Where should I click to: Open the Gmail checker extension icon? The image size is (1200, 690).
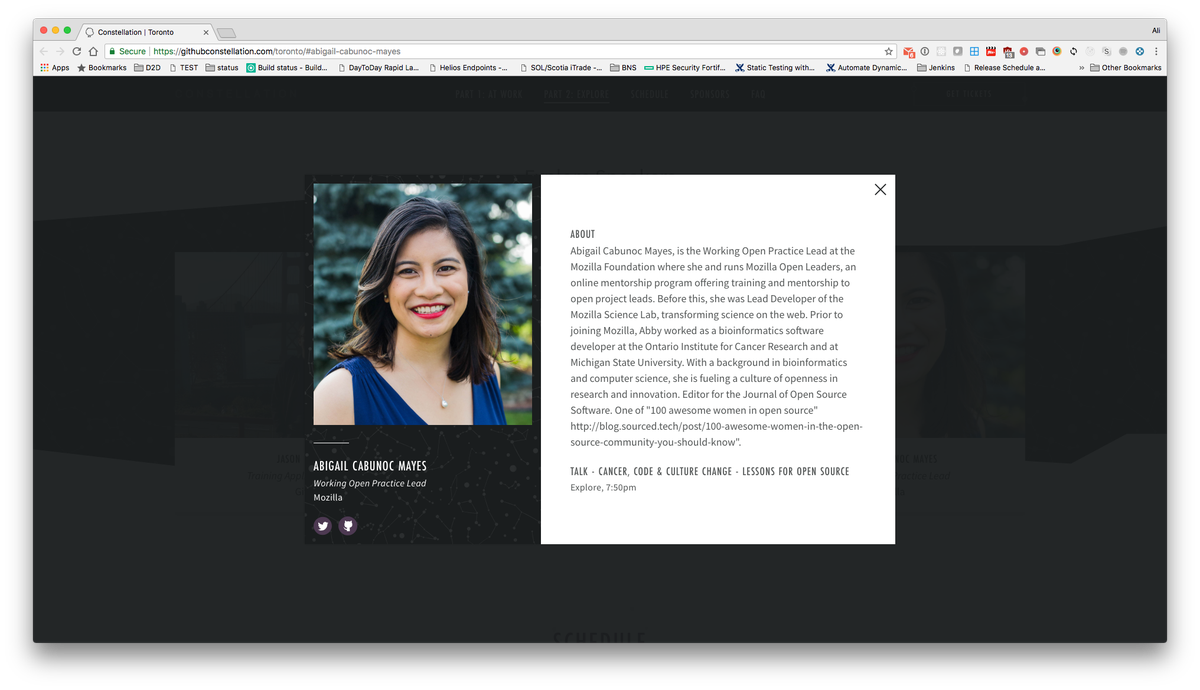(909, 51)
